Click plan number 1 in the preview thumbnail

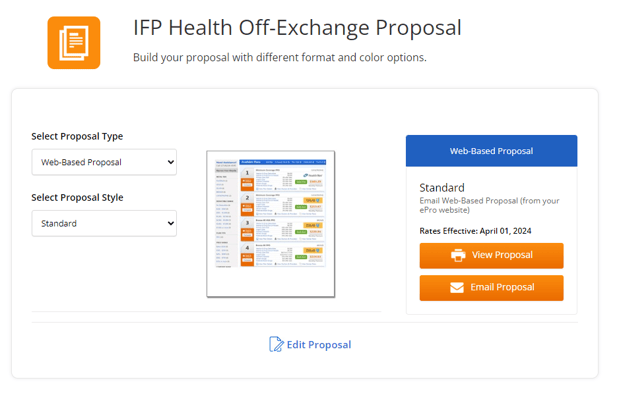click(248, 173)
